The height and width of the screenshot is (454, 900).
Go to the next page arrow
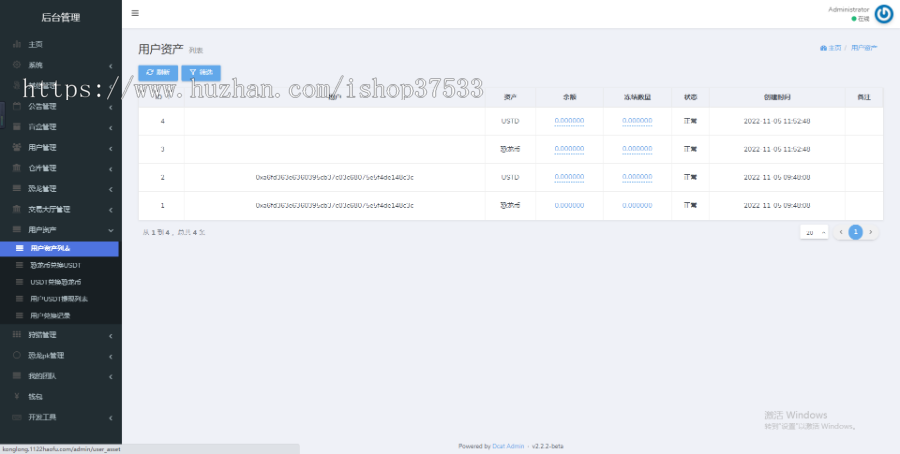coord(871,232)
